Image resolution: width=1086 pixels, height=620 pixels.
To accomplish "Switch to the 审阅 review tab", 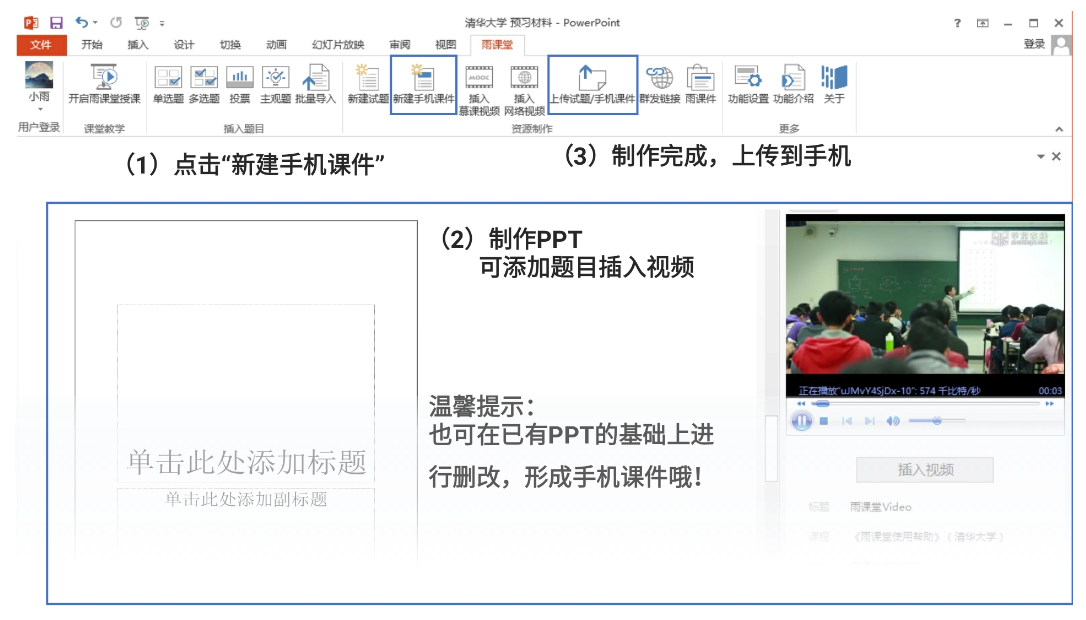I will (x=400, y=45).
